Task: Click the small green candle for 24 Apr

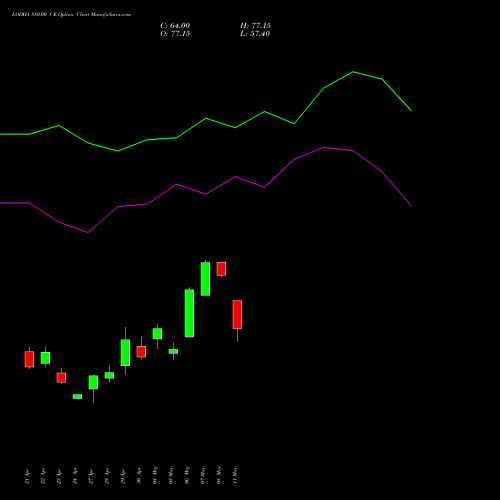Action: 77,396
